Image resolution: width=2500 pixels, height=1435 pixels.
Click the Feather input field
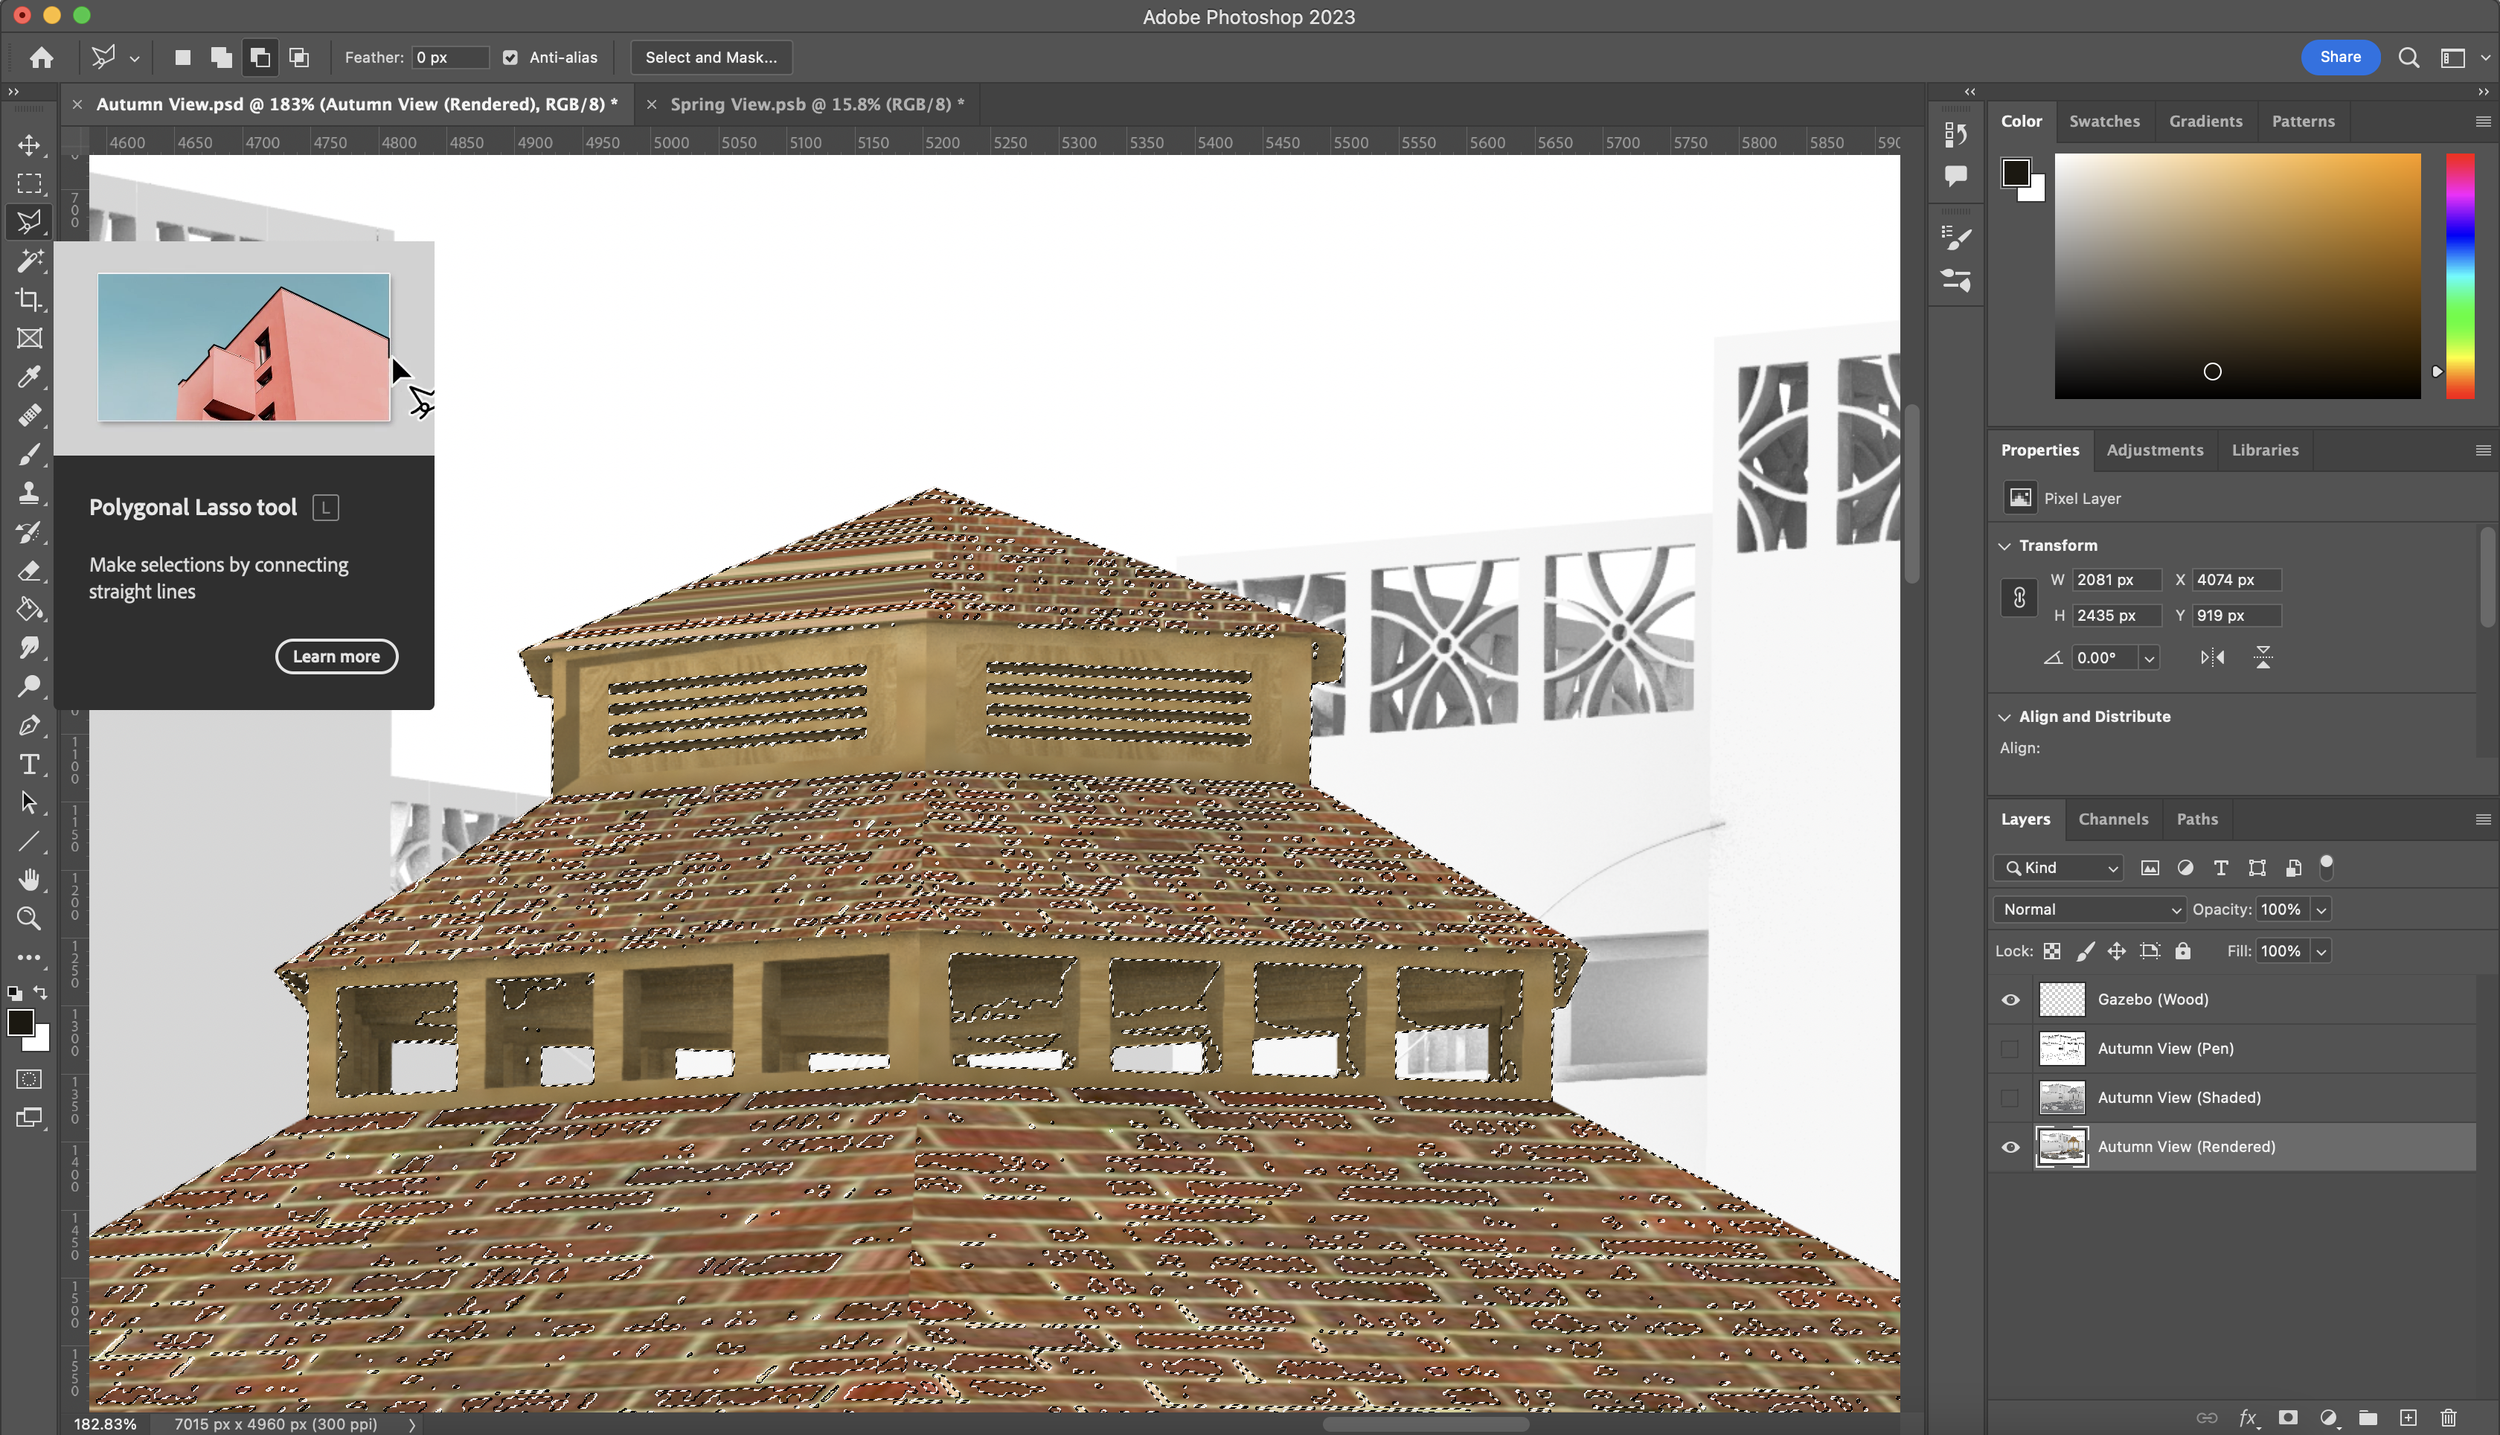tap(451, 58)
